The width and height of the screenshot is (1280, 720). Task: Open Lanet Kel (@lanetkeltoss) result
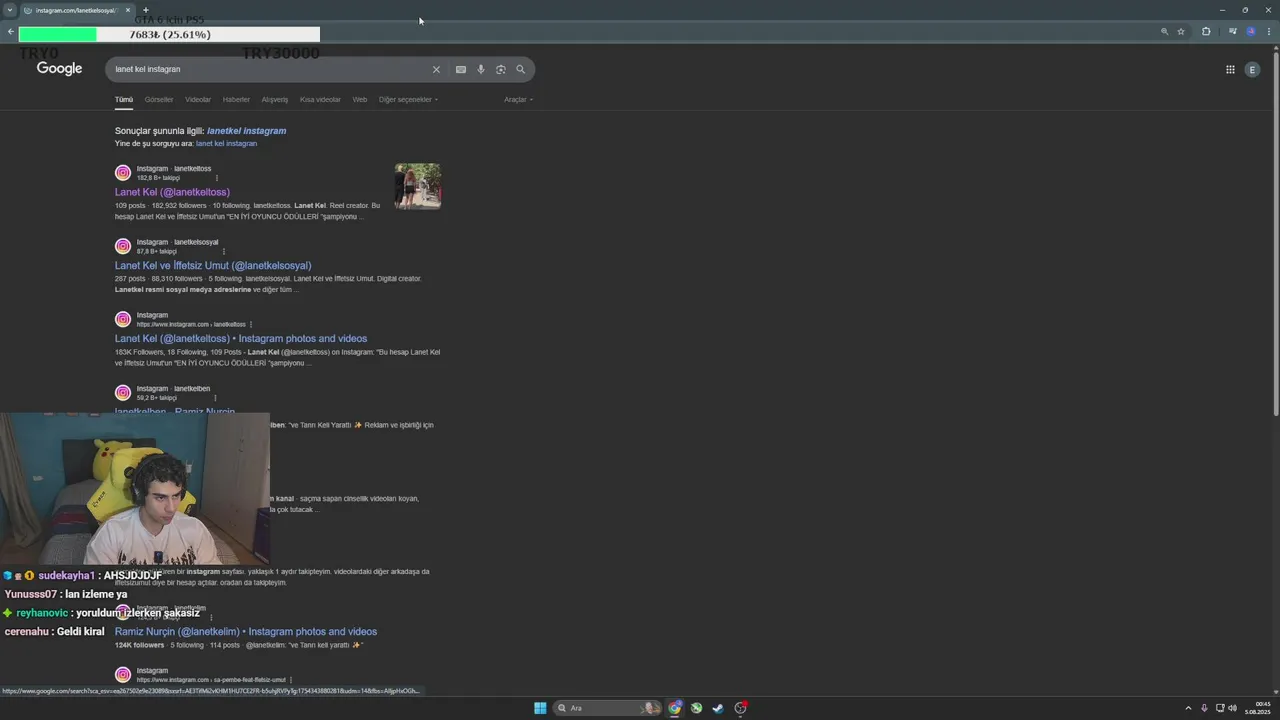coord(172,192)
